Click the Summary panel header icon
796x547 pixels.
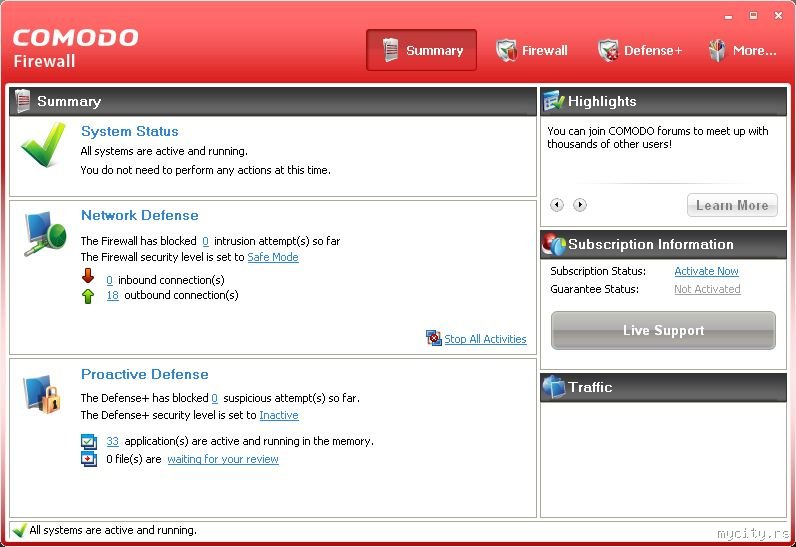tap(22, 100)
